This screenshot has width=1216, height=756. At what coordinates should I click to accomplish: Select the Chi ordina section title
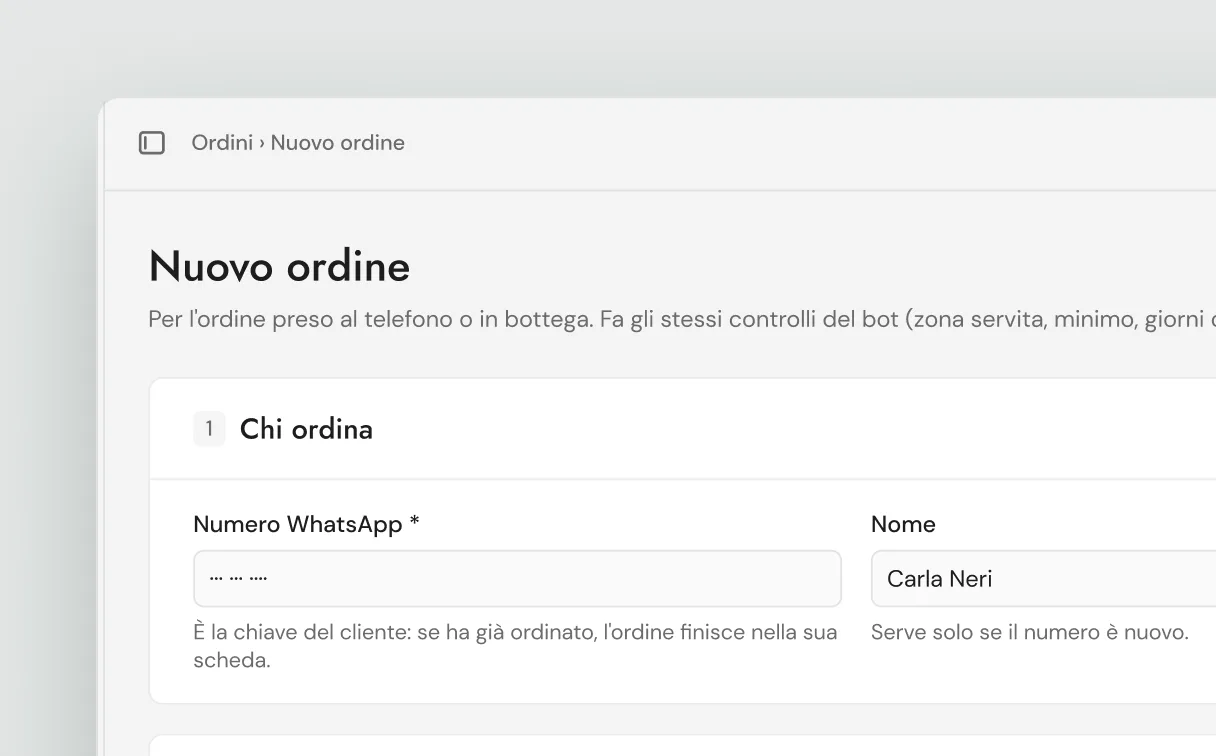[x=306, y=429]
